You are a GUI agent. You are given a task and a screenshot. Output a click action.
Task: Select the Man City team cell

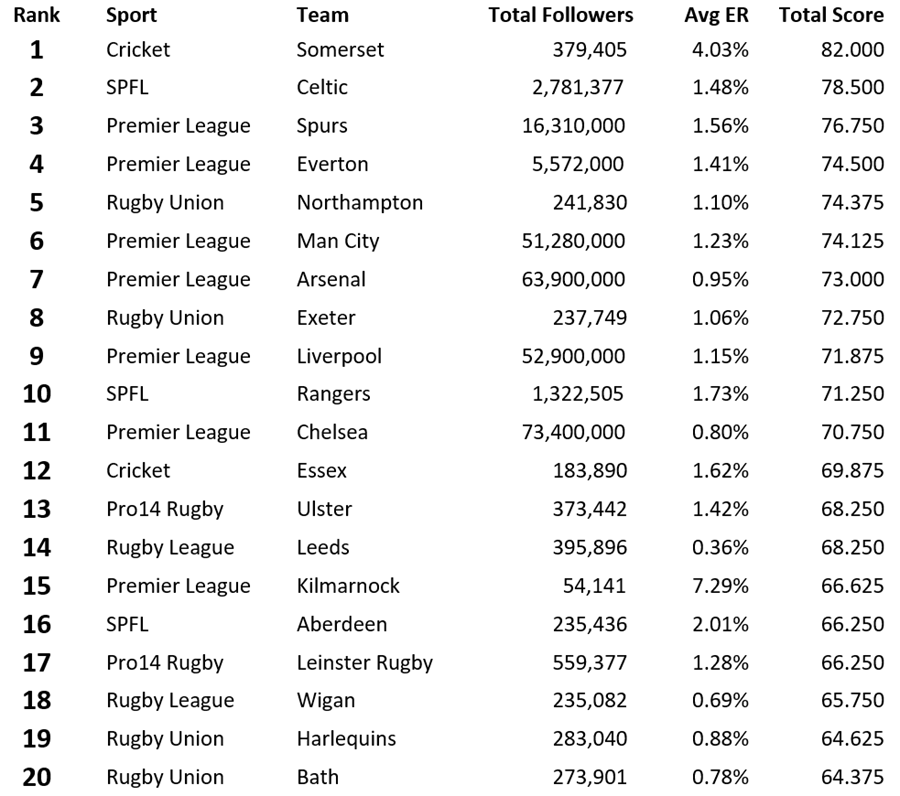338,242
